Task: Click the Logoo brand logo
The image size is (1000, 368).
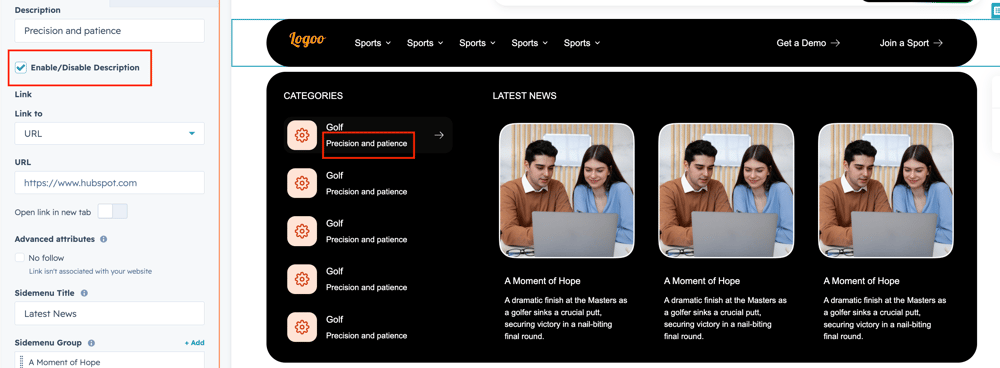Action: (307, 40)
